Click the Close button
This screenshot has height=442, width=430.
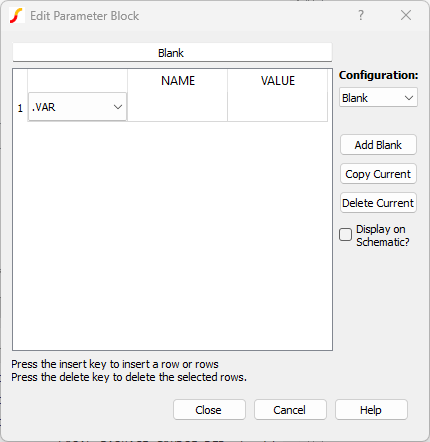pyautogui.click(x=209, y=410)
